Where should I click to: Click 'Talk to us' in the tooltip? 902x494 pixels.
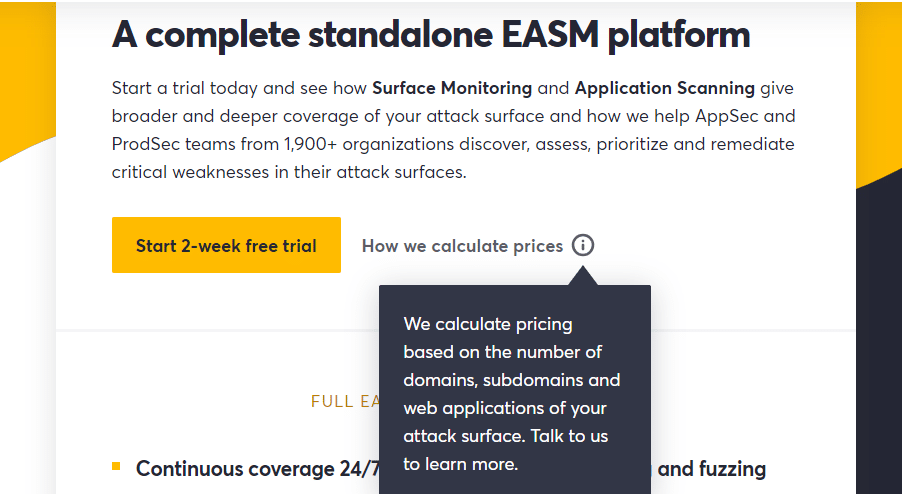tap(569, 436)
